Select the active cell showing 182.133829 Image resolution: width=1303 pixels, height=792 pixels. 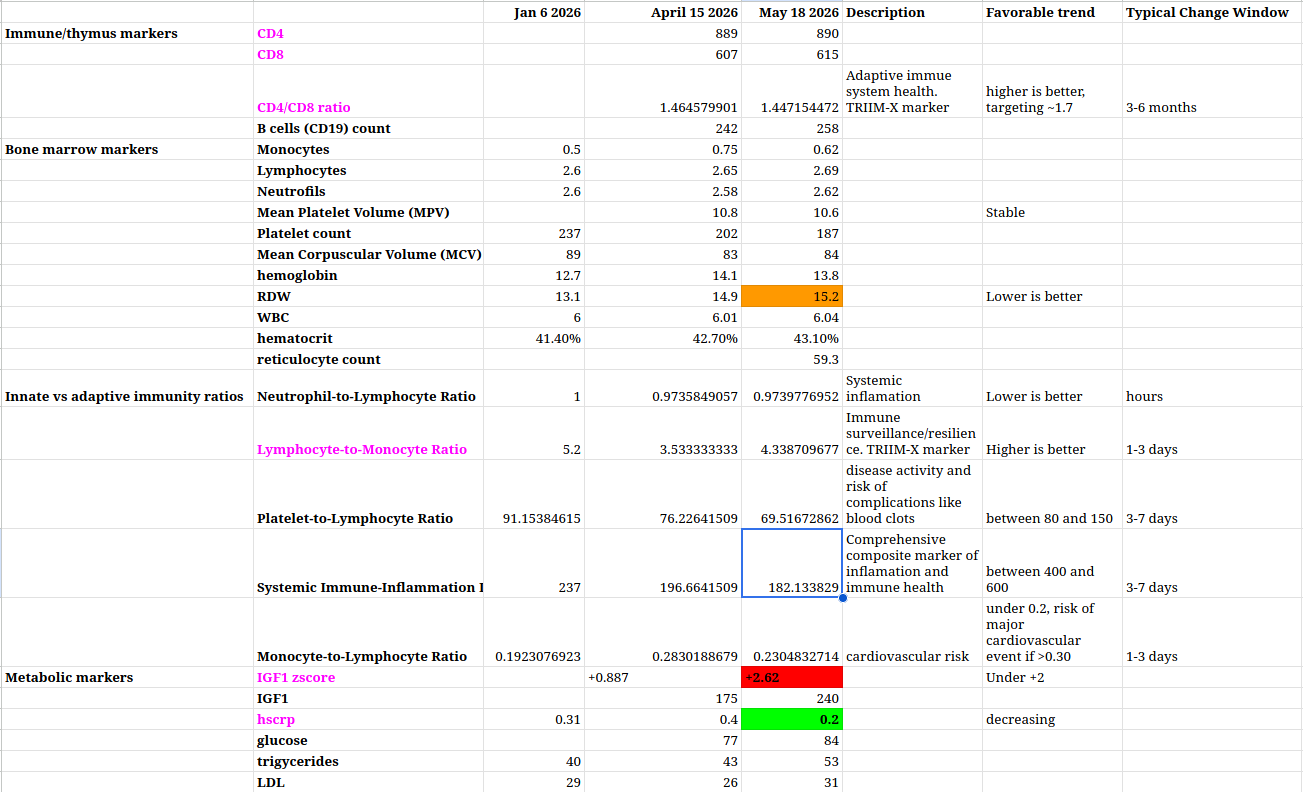click(792, 563)
